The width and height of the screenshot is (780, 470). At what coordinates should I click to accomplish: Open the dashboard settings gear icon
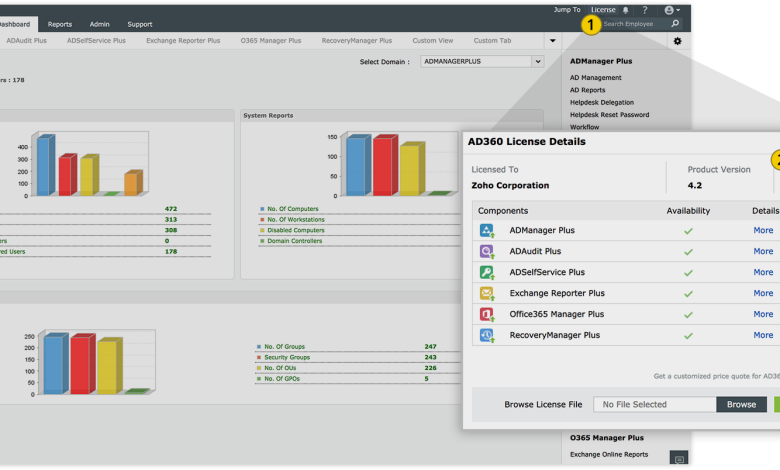pyautogui.click(x=678, y=41)
